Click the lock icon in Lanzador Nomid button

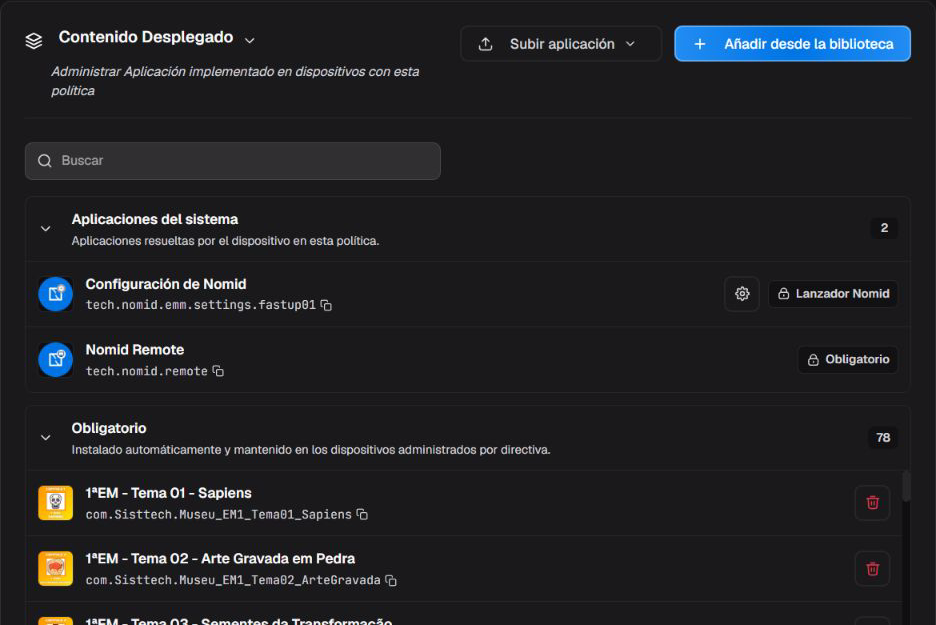coord(783,294)
